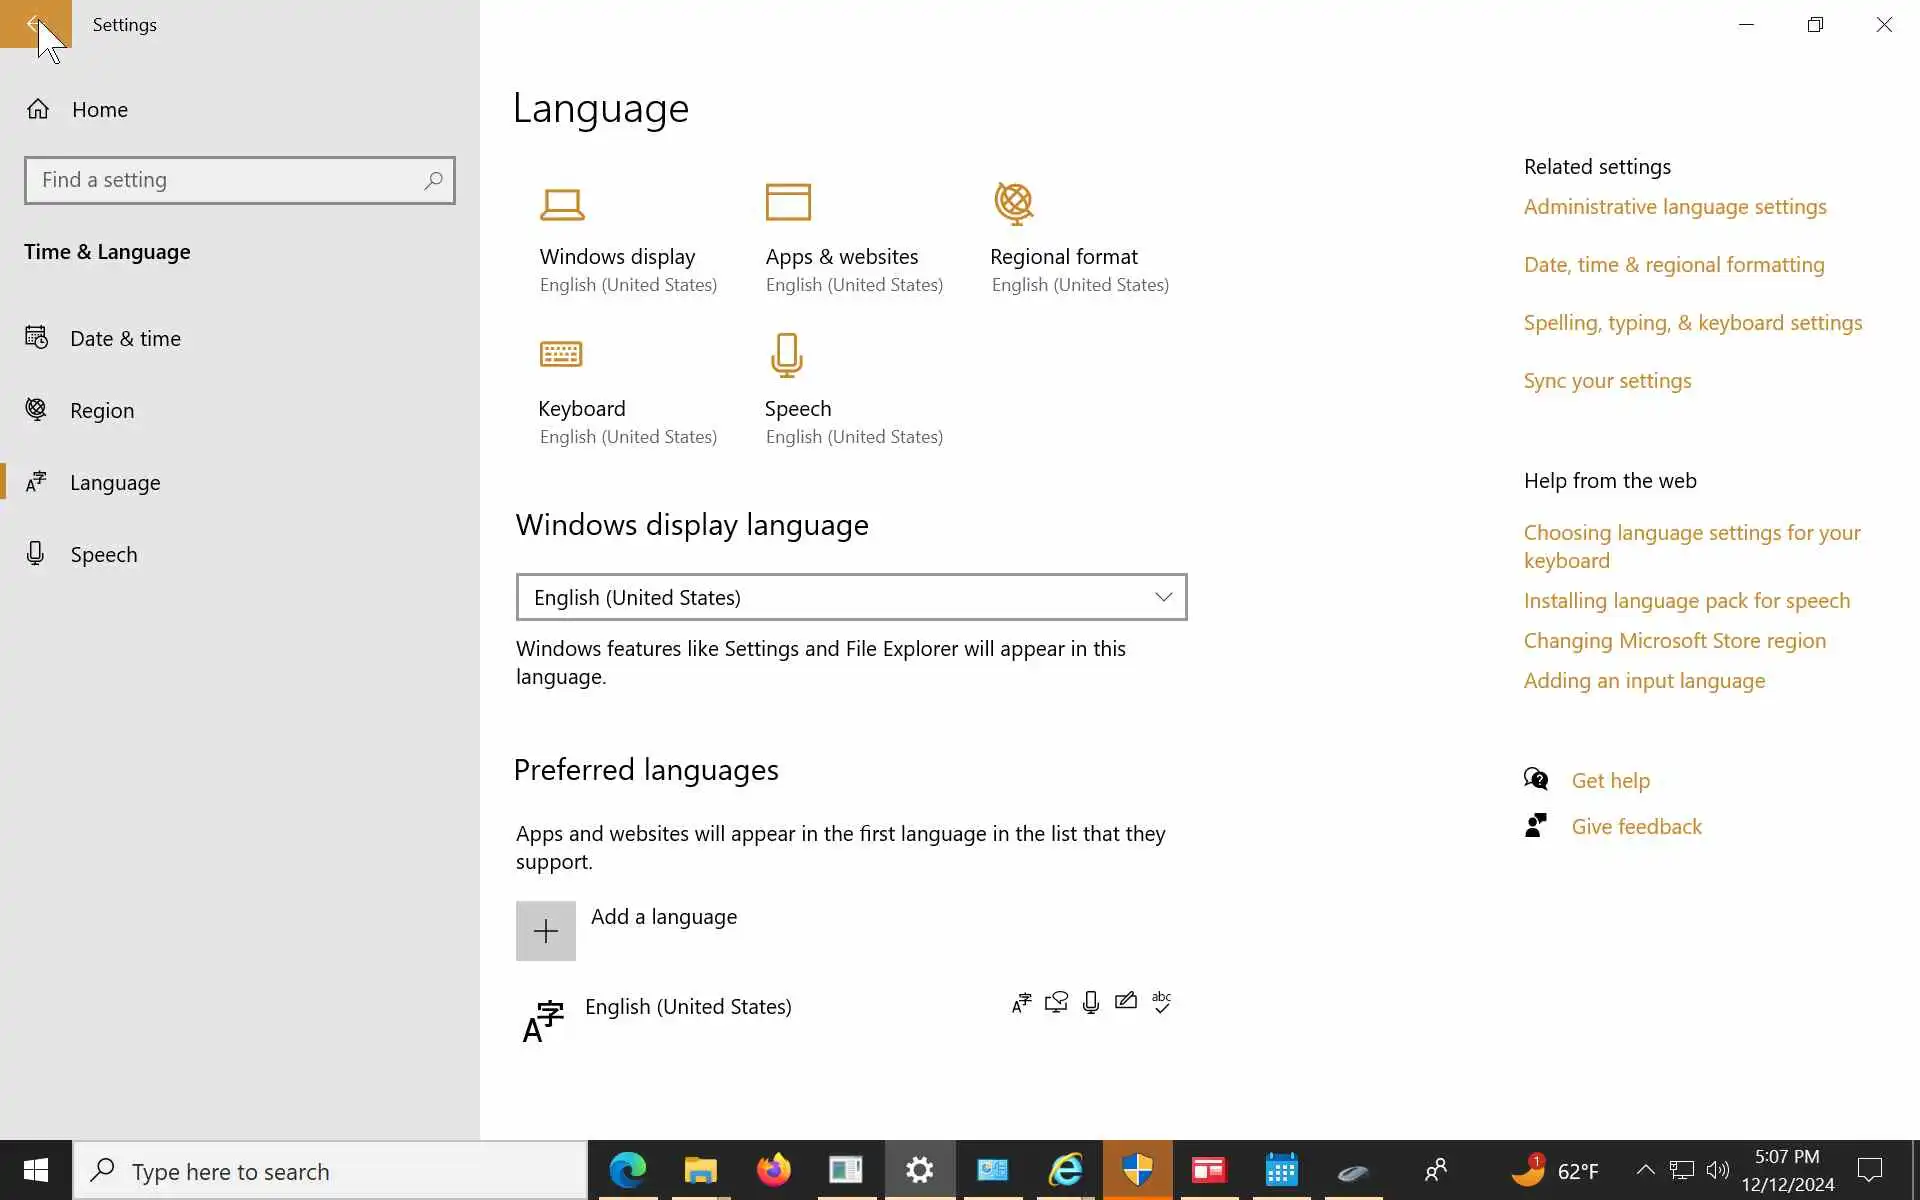1920x1200 pixels.
Task: Open the Region settings page
Action: pyautogui.click(x=102, y=411)
